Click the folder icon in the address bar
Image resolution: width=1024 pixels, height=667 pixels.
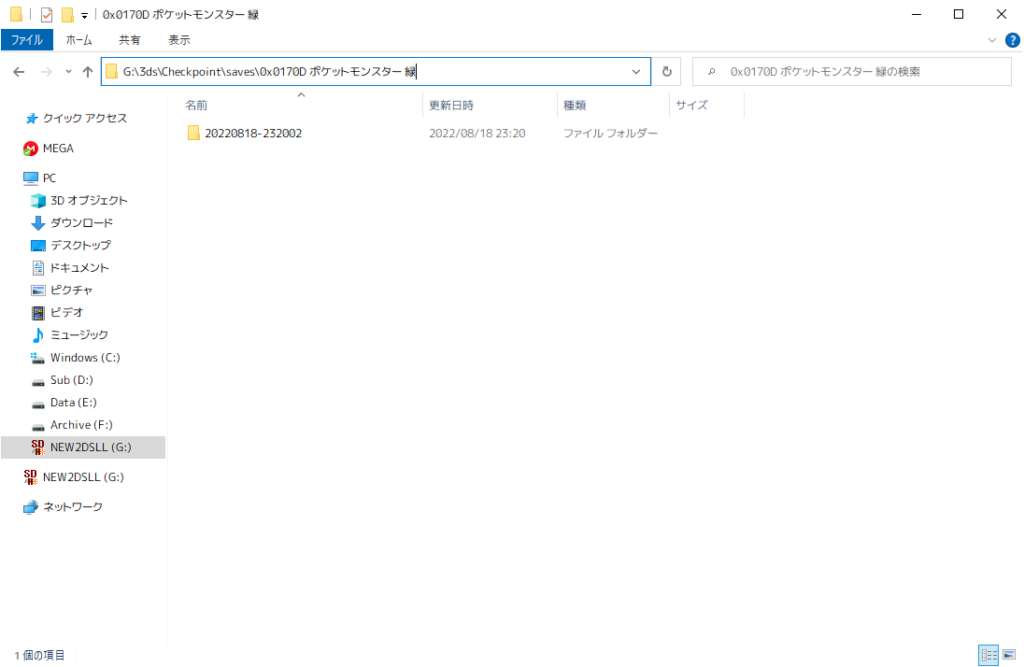click(x=112, y=71)
